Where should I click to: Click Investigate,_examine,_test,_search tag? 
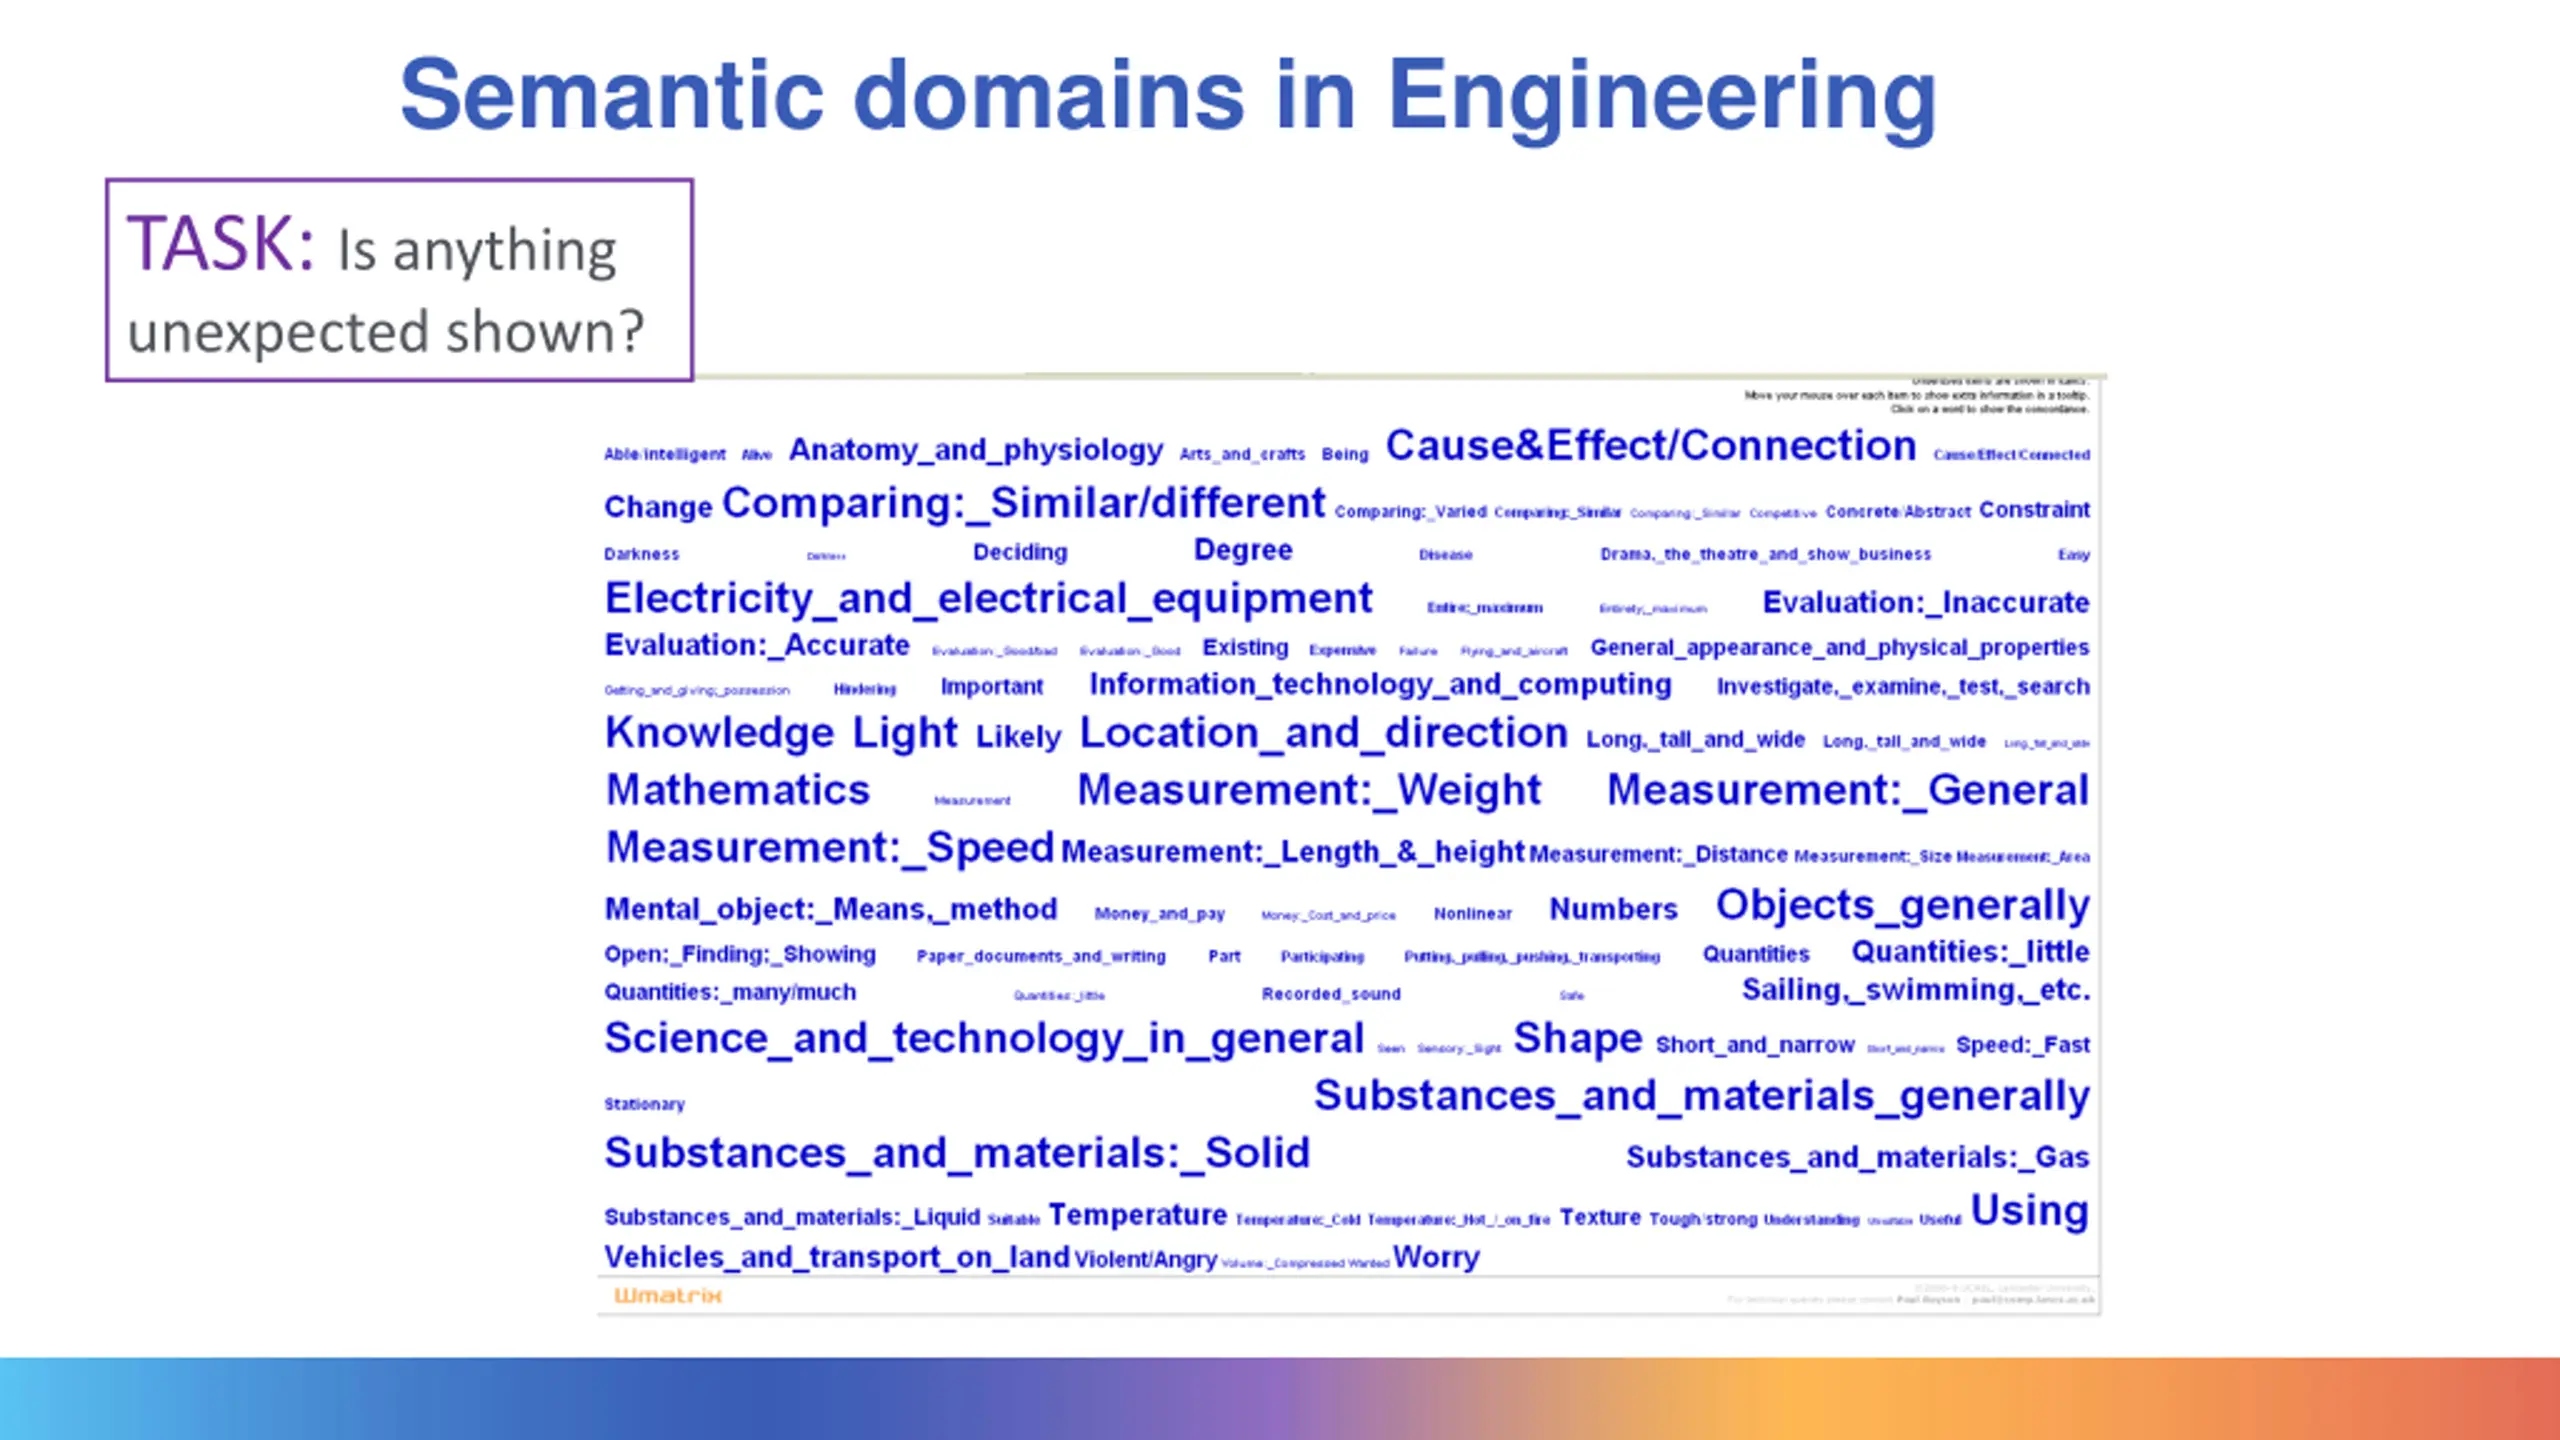point(1903,687)
